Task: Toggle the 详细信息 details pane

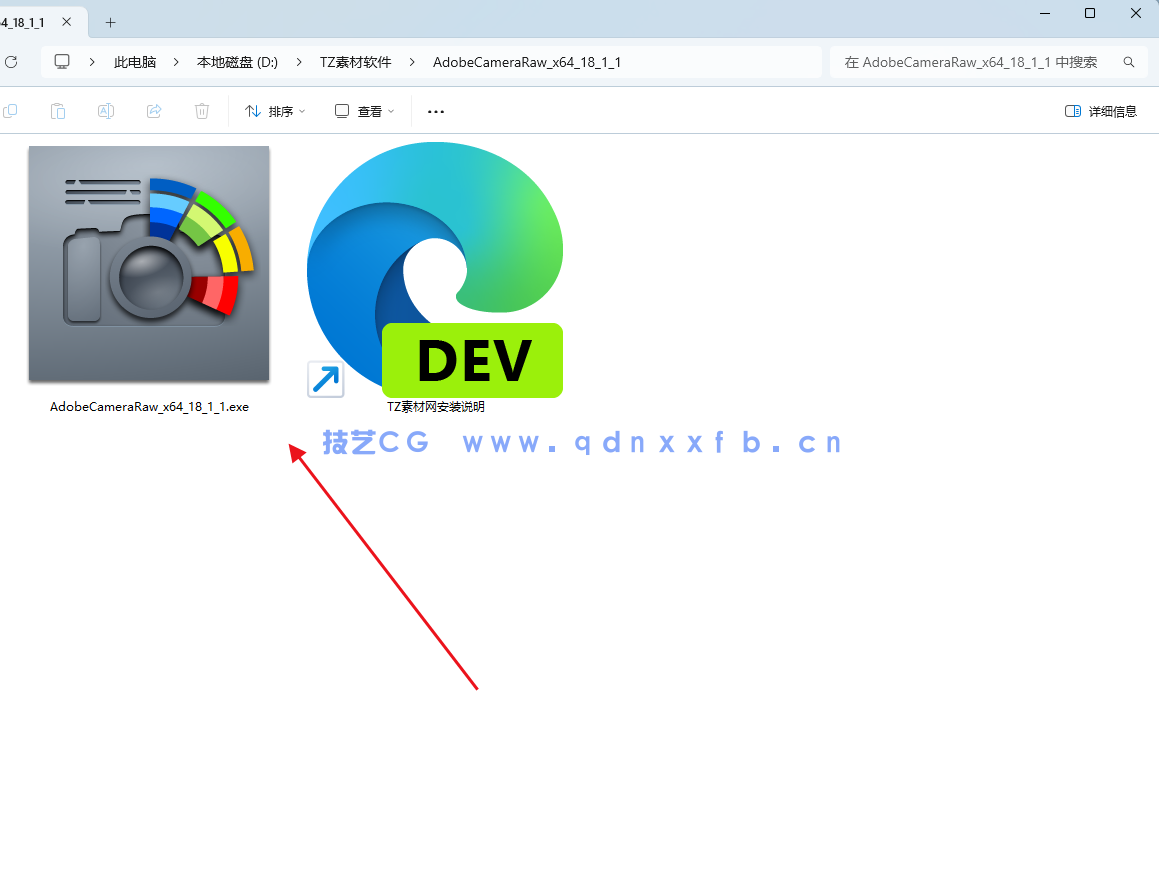Action: [1100, 111]
